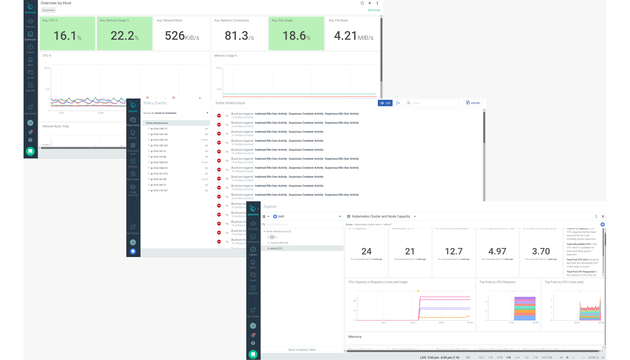This screenshot has width=630, height=360.
Task: Open the Get Started rocket in the Overview window's sidebar
Action: pos(31,108)
